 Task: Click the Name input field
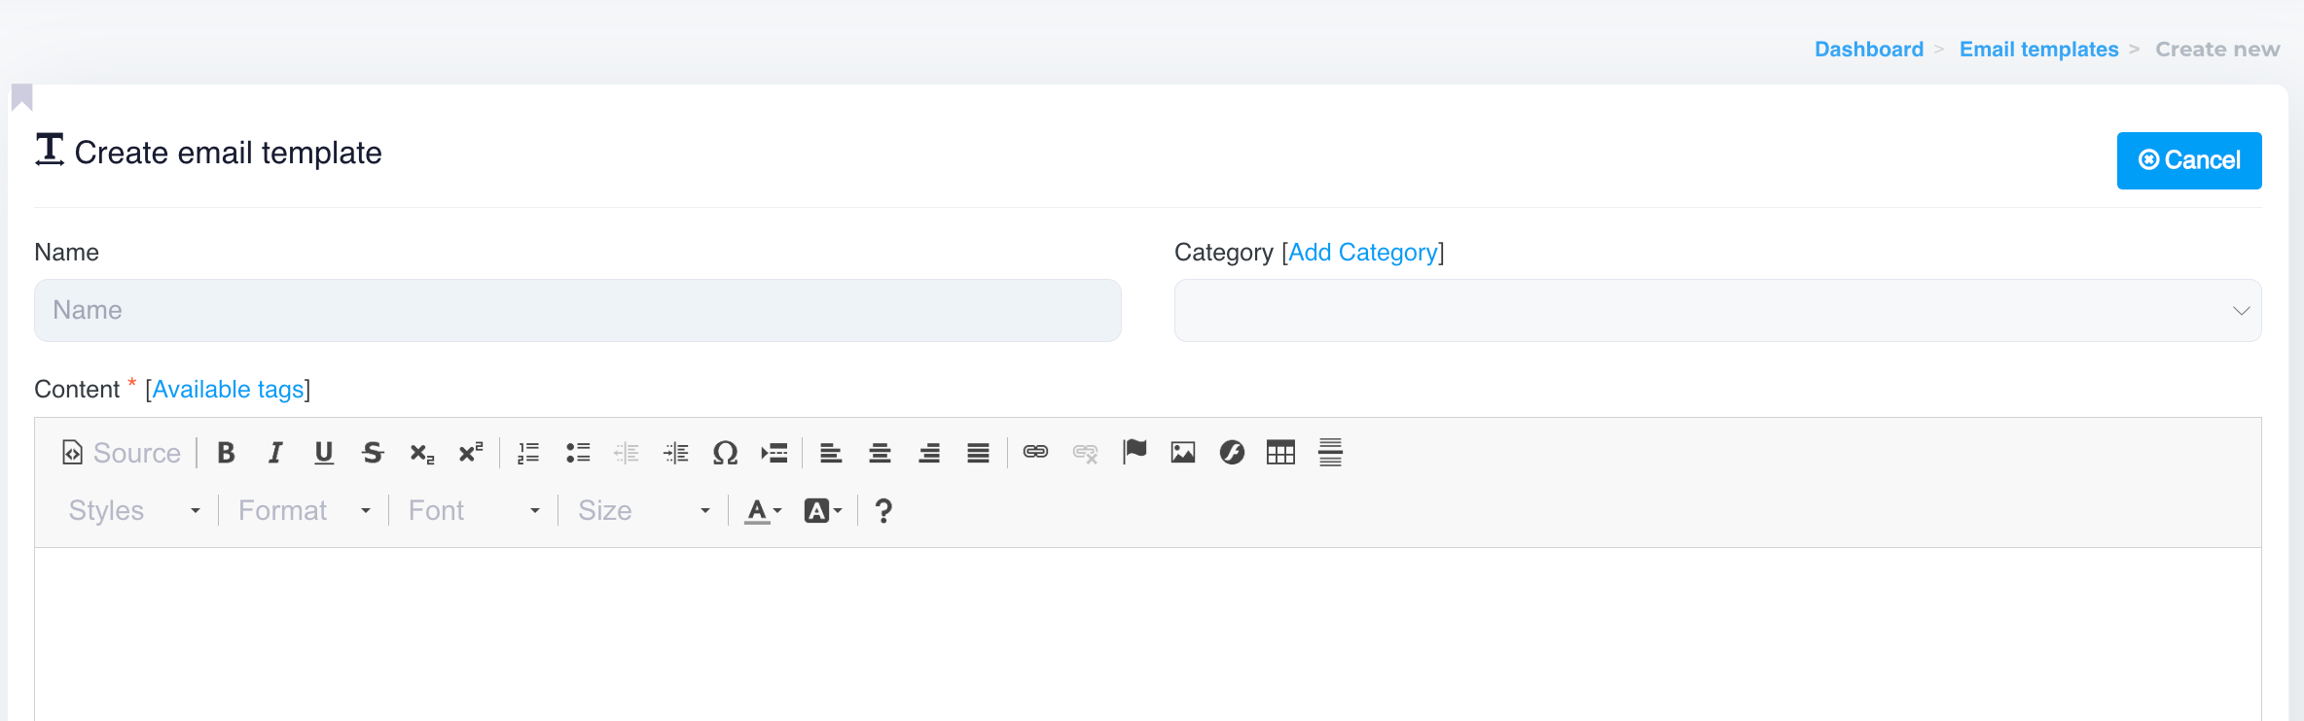577,311
